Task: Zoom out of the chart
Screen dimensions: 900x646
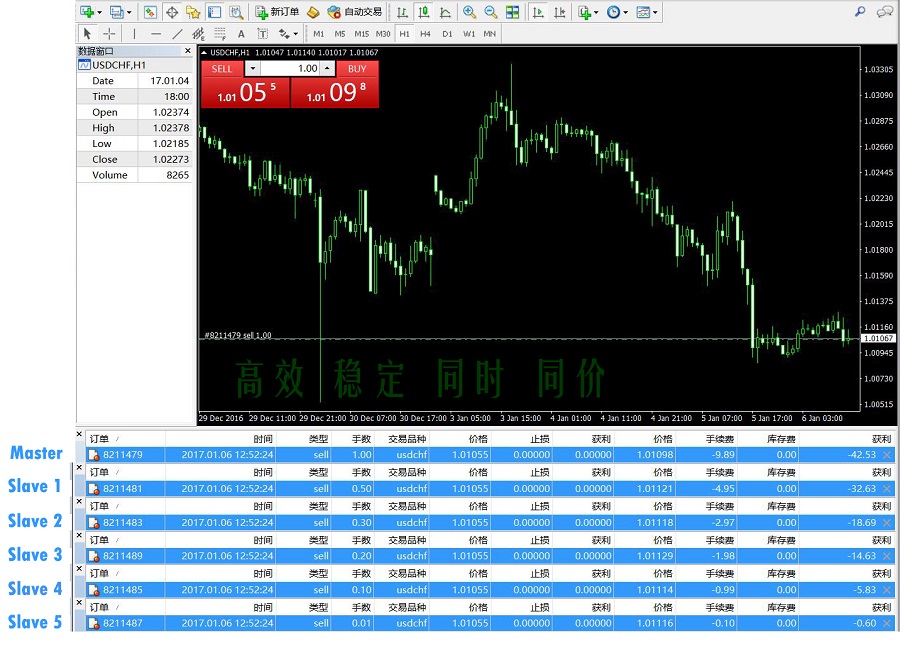Action: click(491, 12)
